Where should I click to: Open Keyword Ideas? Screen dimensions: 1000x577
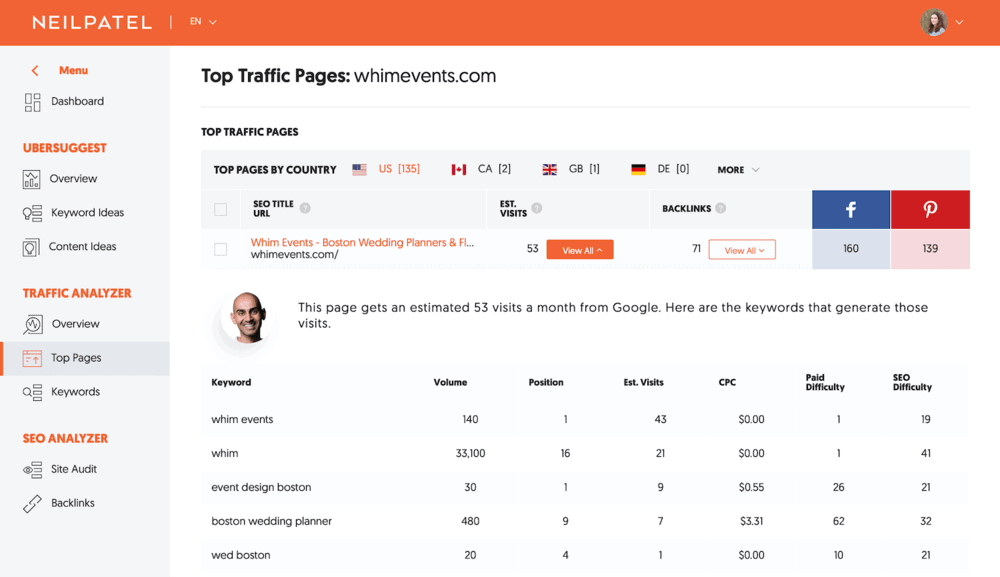pos(87,212)
